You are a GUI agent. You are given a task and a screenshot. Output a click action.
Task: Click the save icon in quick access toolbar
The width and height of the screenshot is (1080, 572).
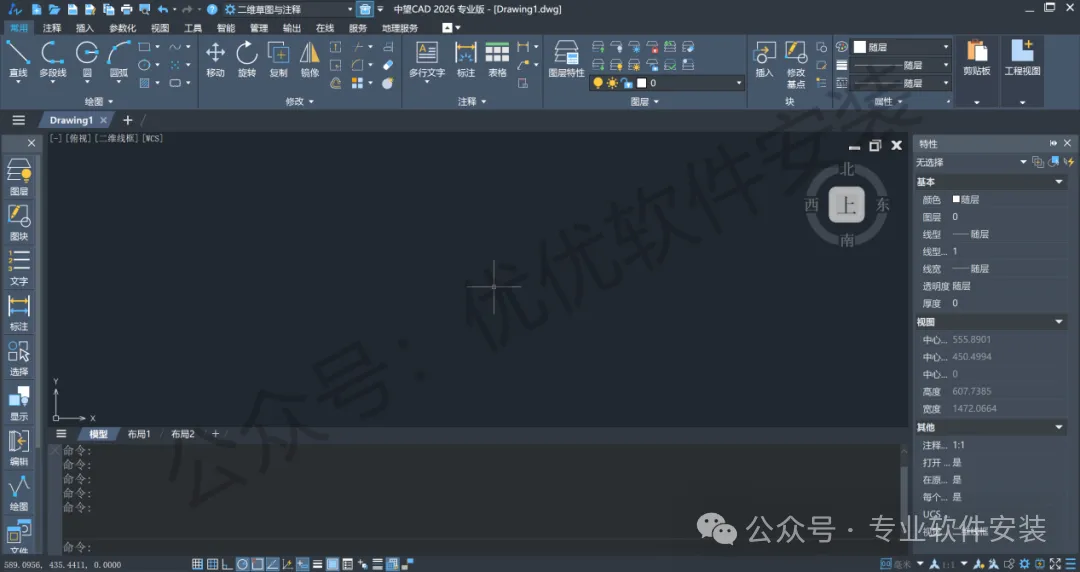tap(72, 10)
